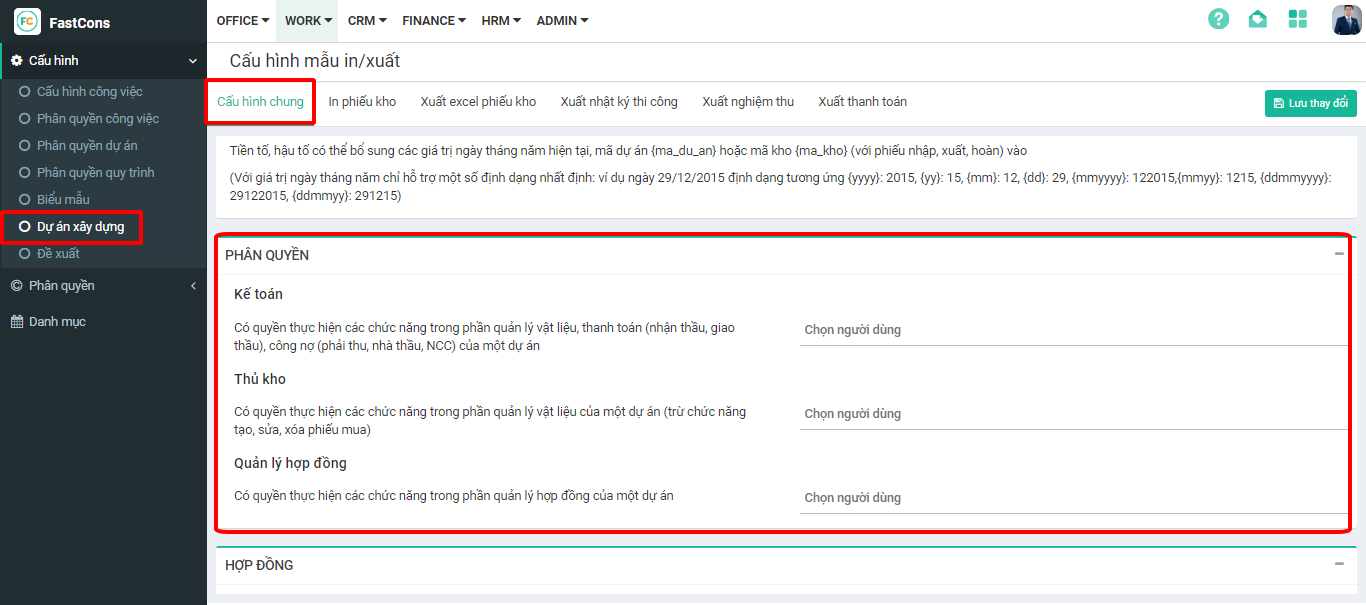Click the Kế toán user selection field

pos(1073,330)
